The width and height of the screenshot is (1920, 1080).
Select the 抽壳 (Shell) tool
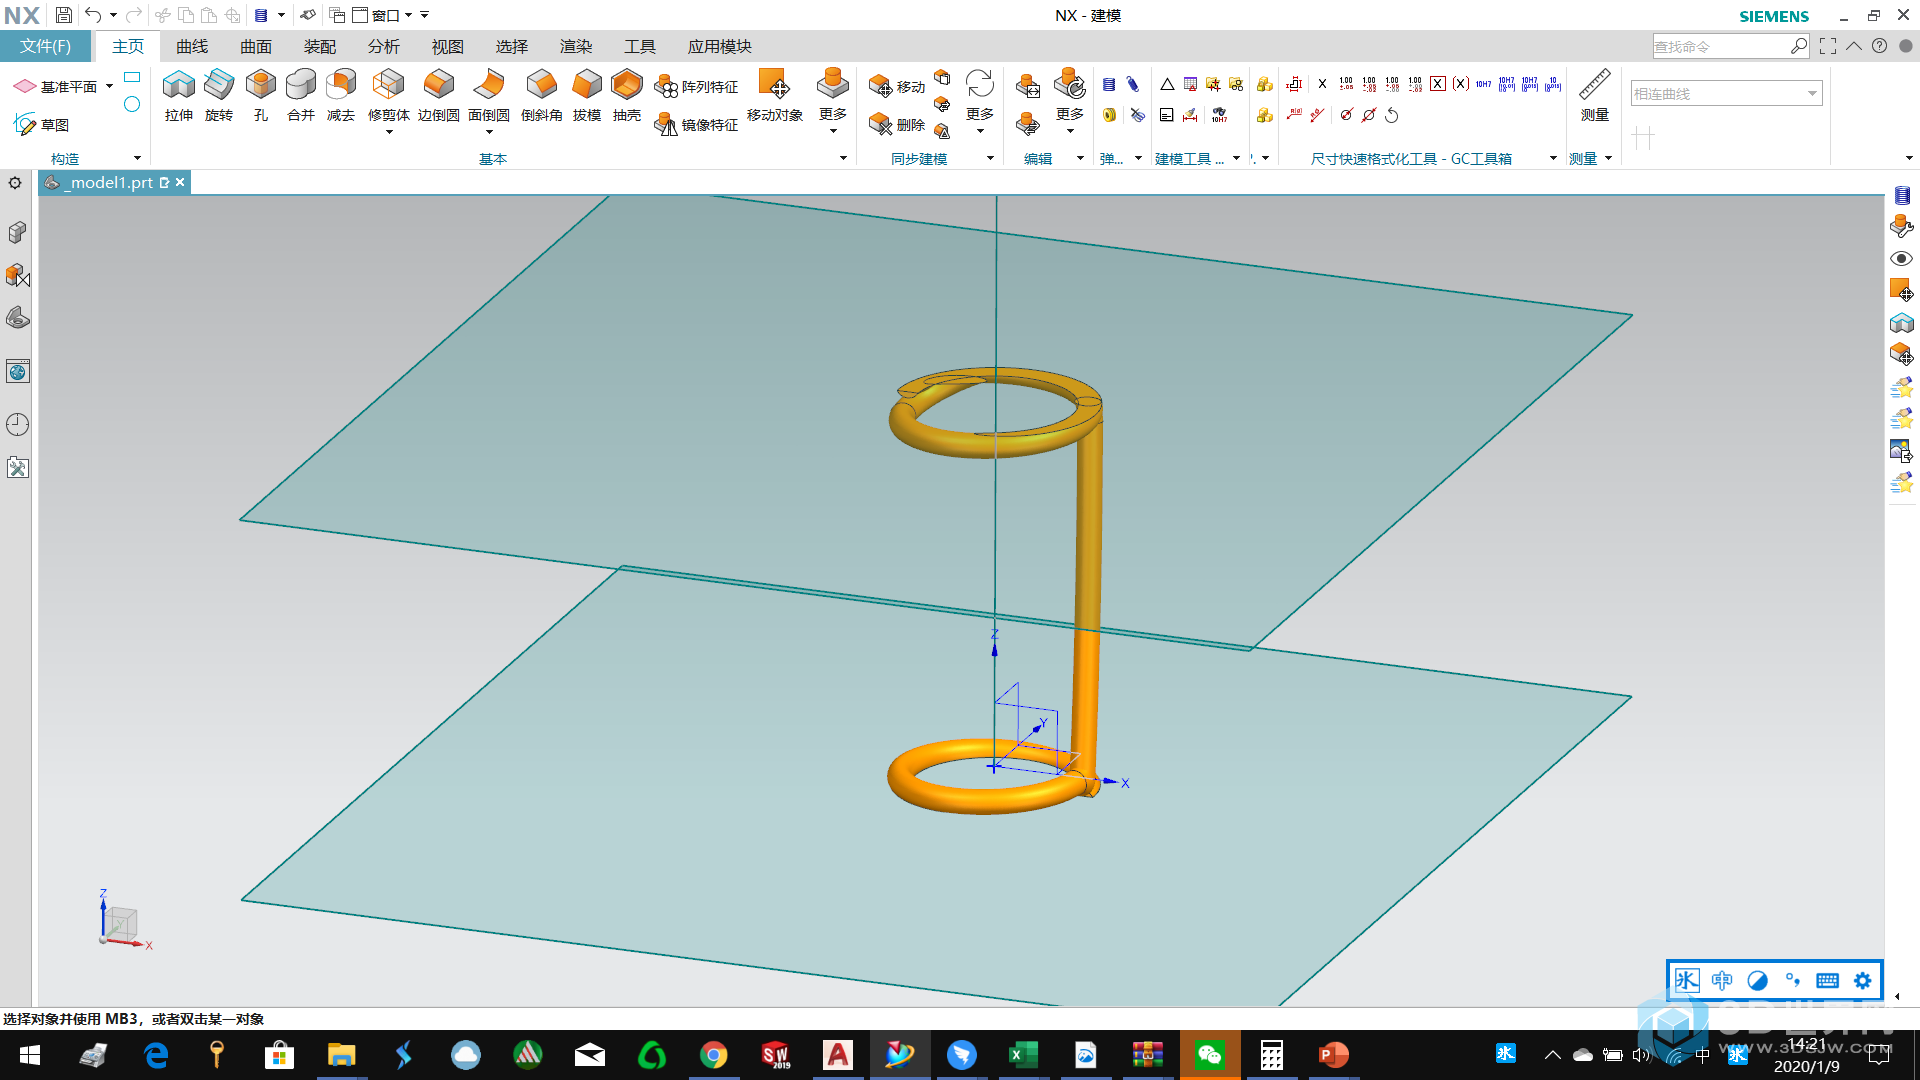coord(627,96)
